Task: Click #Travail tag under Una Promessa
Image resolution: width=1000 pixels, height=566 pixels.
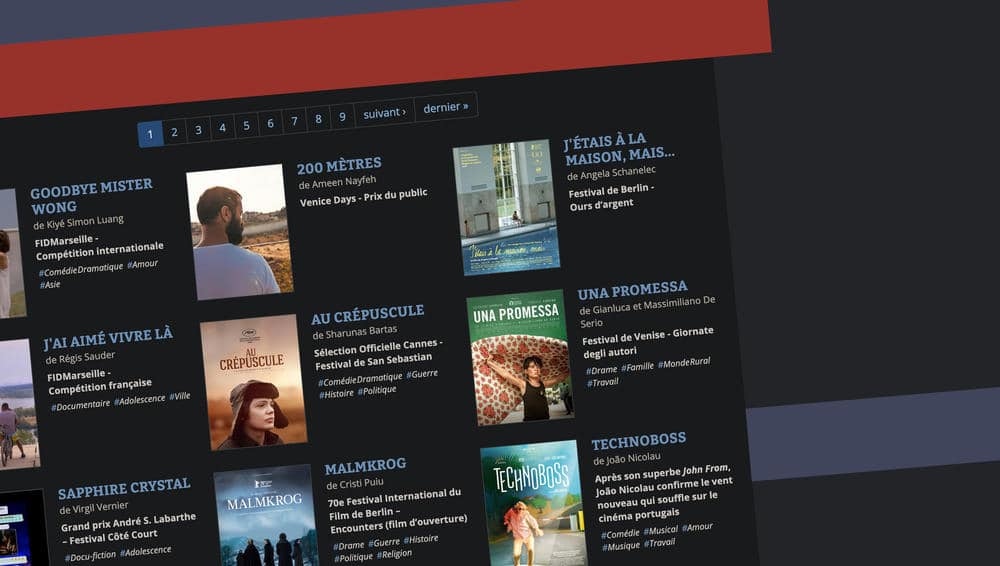Action: tap(603, 382)
